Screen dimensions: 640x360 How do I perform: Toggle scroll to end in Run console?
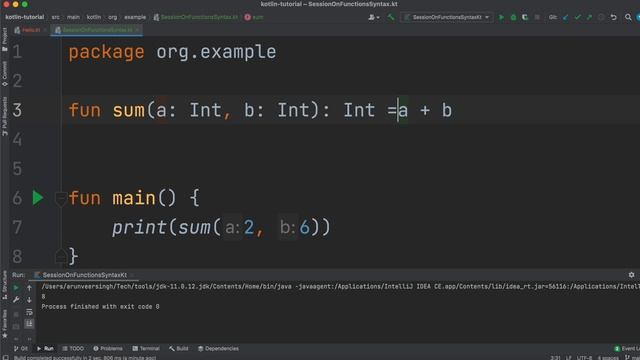[29, 324]
